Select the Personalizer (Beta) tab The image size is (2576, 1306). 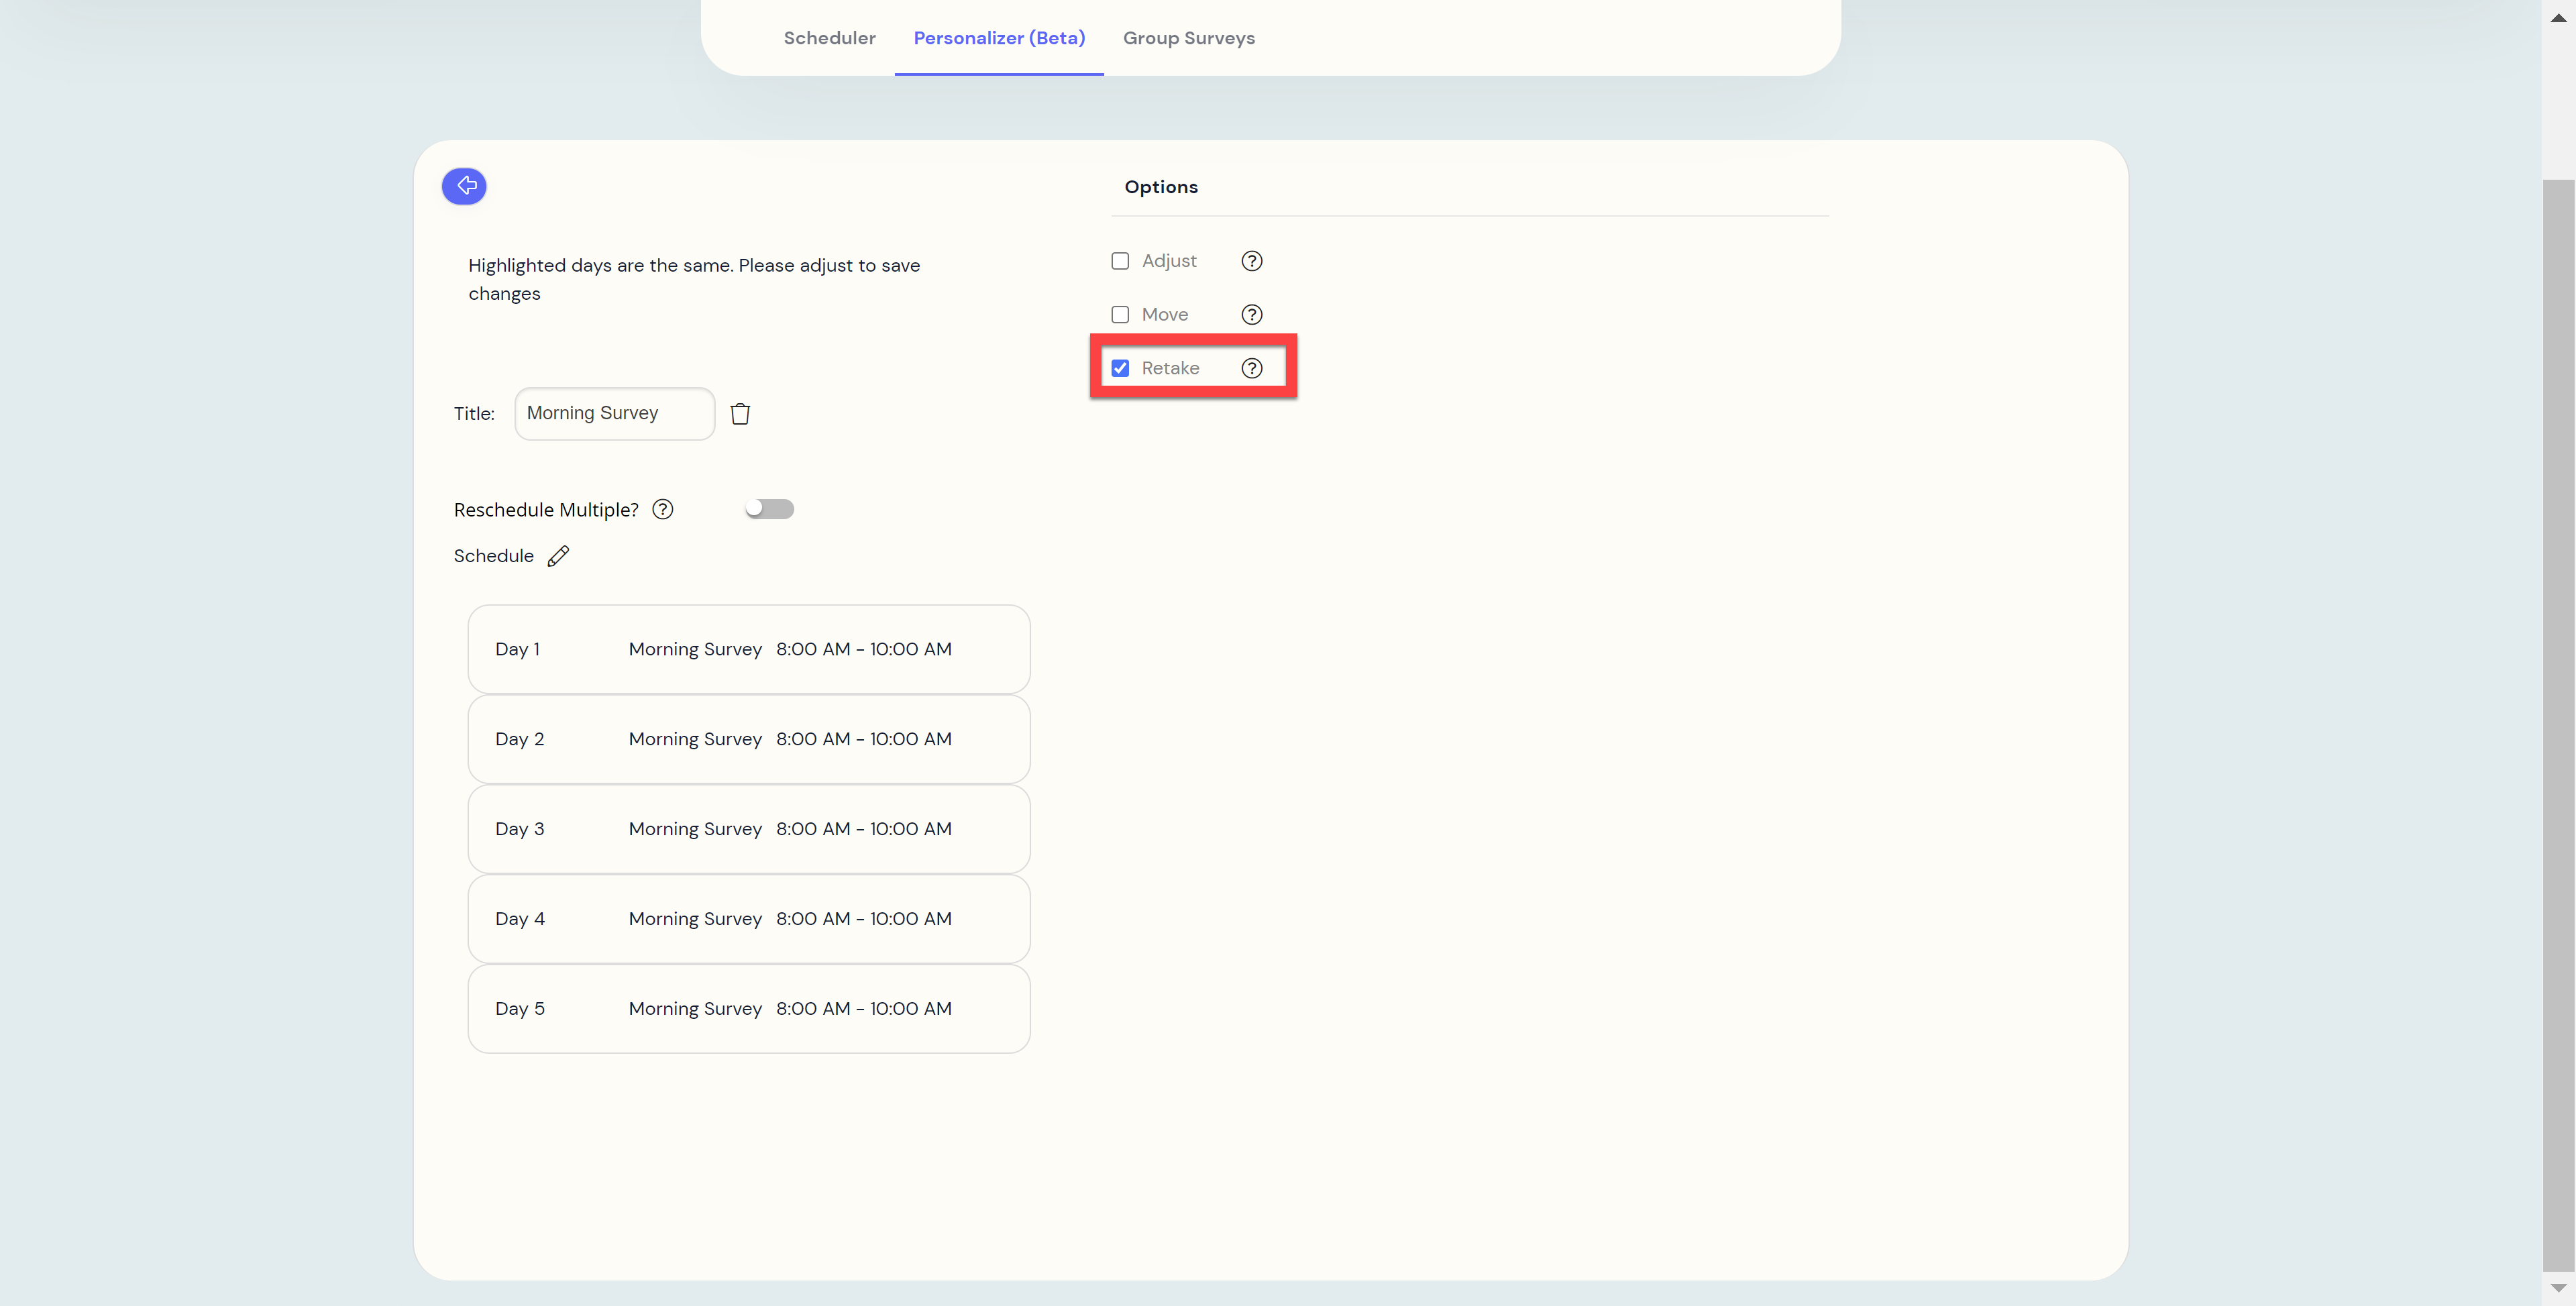998,38
